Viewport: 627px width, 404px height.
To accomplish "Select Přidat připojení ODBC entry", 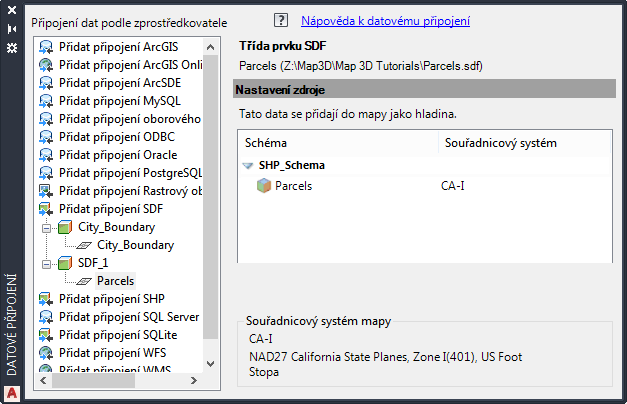I will [x=116, y=137].
